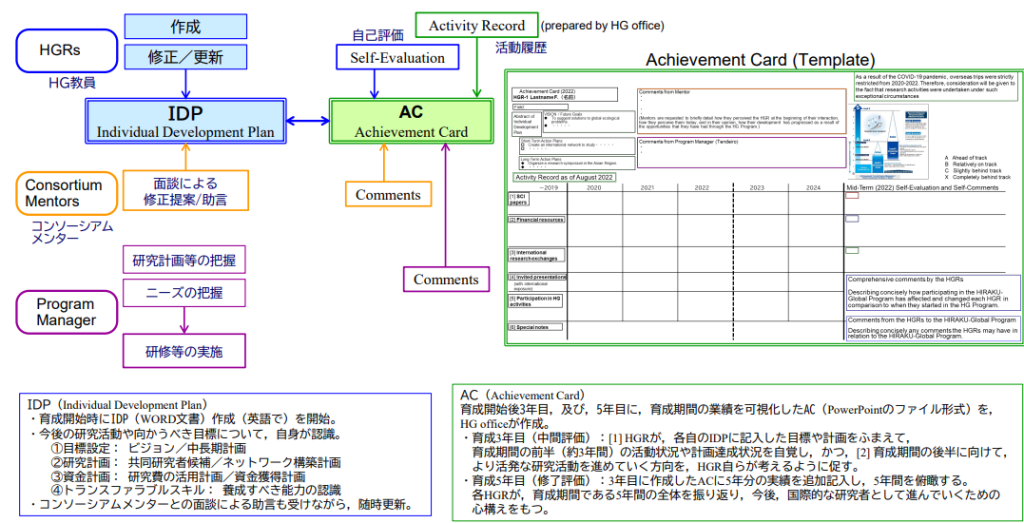
Task: Click the 修正／更新 box
Action: pos(185,58)
